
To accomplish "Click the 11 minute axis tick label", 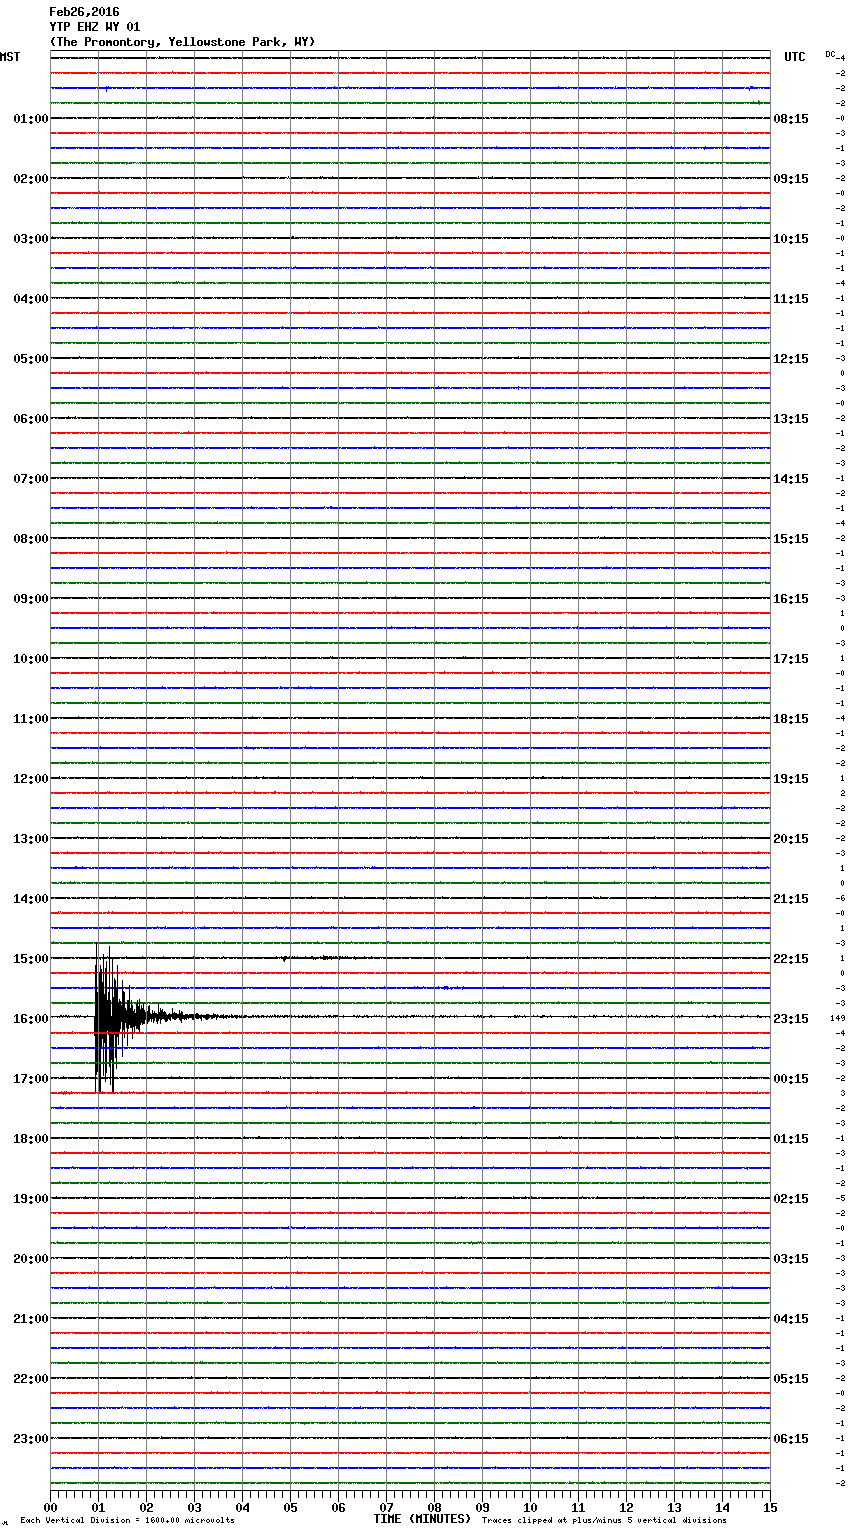I will pyautogui.click(x=579, y=1507).
